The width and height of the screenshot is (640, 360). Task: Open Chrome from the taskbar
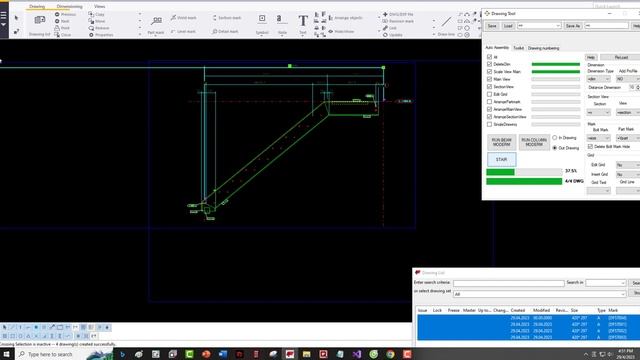click(390, 354)
